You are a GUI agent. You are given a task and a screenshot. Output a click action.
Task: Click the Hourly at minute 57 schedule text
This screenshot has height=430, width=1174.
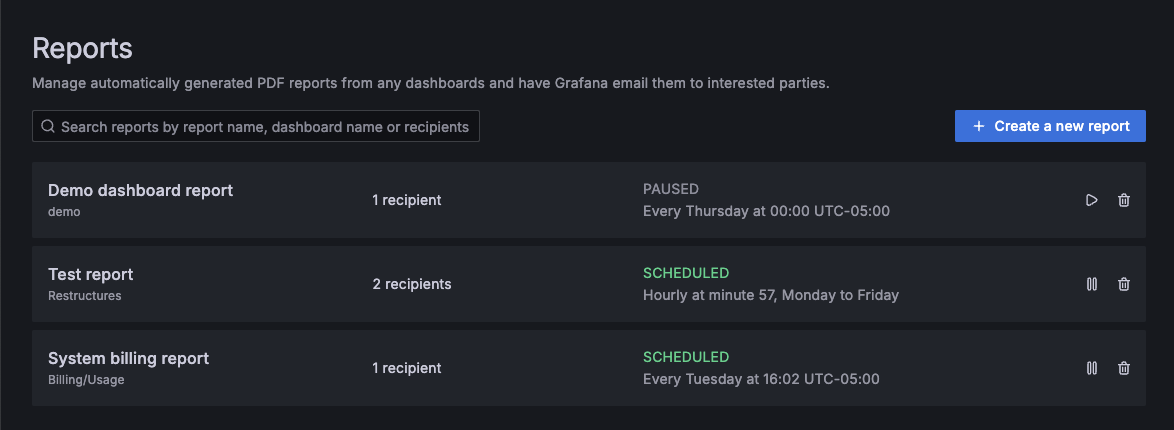coord(770,295)
